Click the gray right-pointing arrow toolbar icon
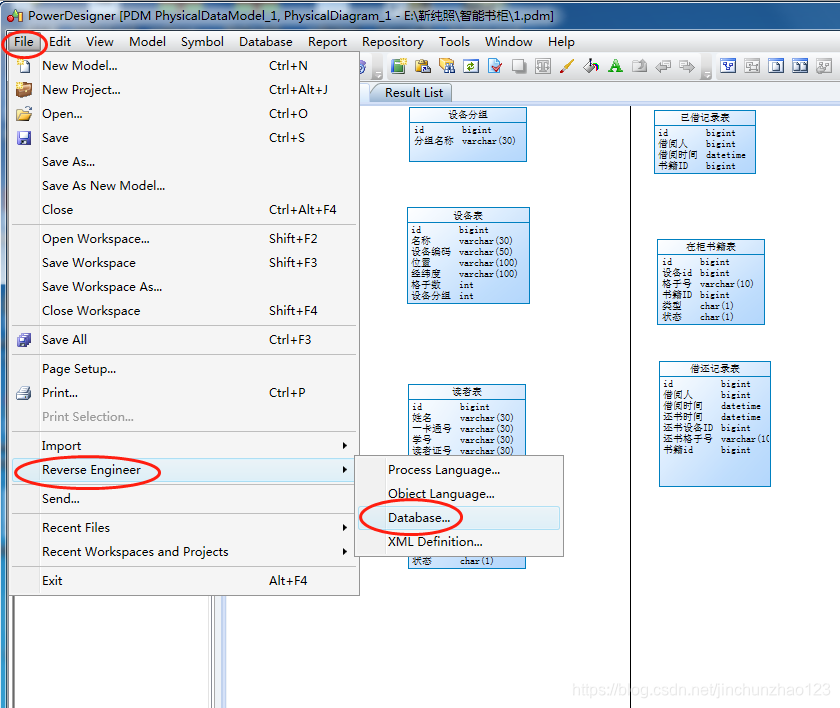The height and width of the screenshot is (708, 840). point(687,66)
